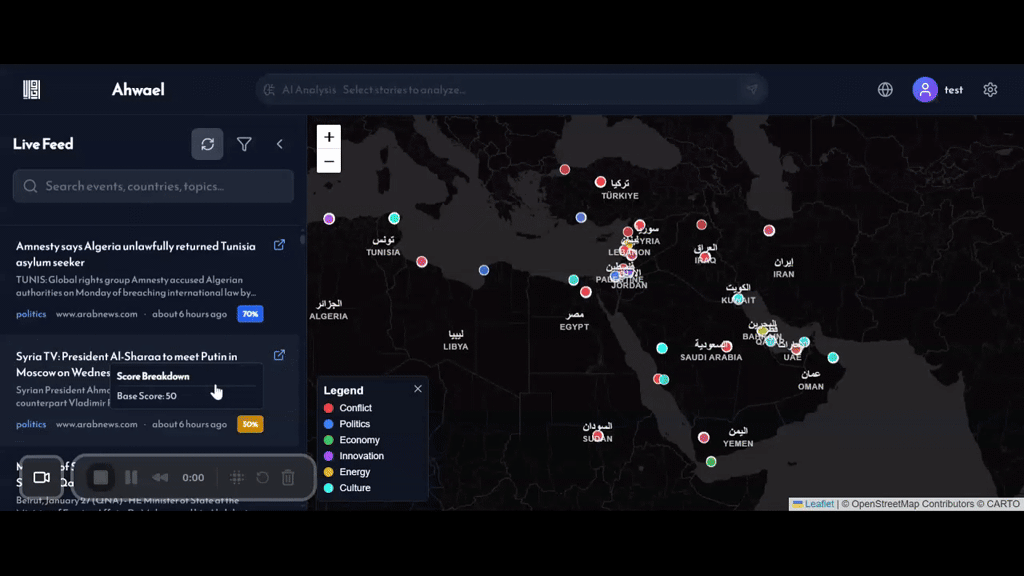Viewport: 1024px width, 576px height.
Task: Click the blue marker north of Libya
Action: pos(484,270)
